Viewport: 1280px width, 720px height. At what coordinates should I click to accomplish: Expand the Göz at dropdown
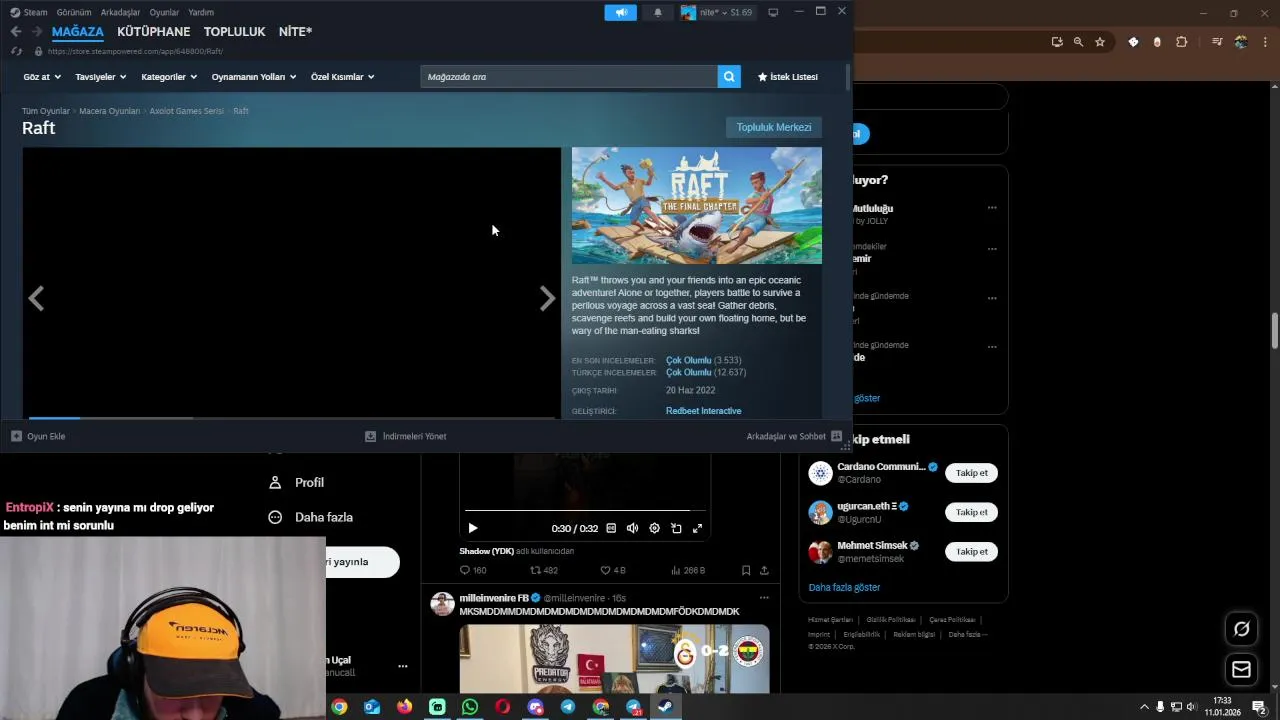coord(42,77)
